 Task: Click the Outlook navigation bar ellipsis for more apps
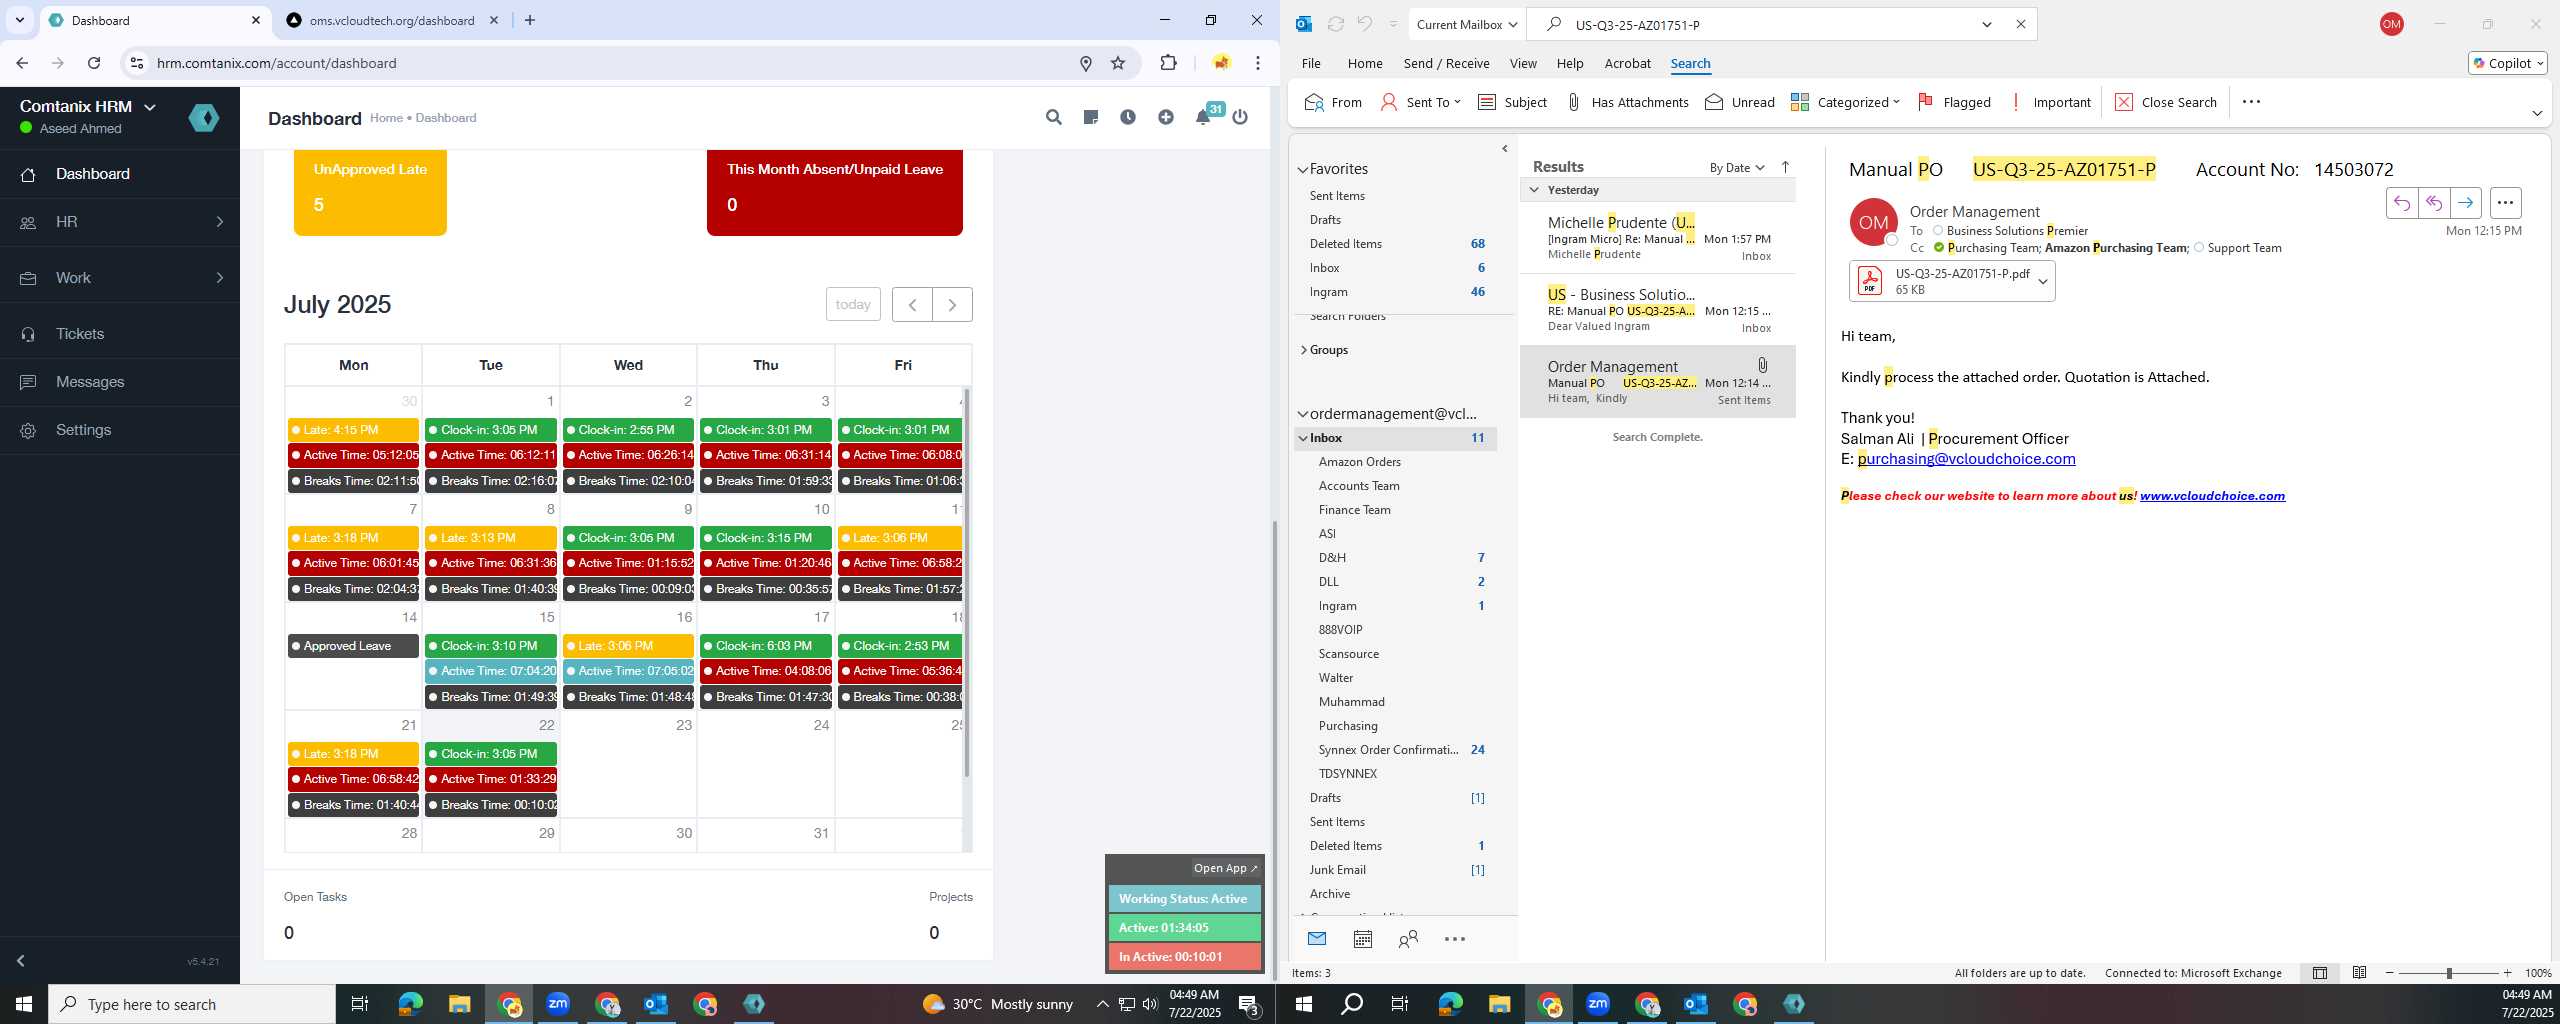pos(1455,939)
